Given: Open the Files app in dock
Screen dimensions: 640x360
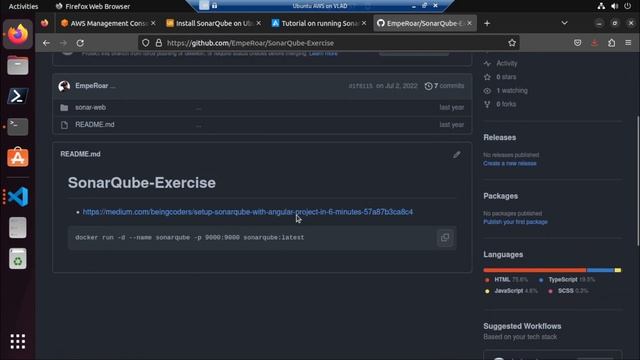Looking at the screenshot, I should point(18,65).
